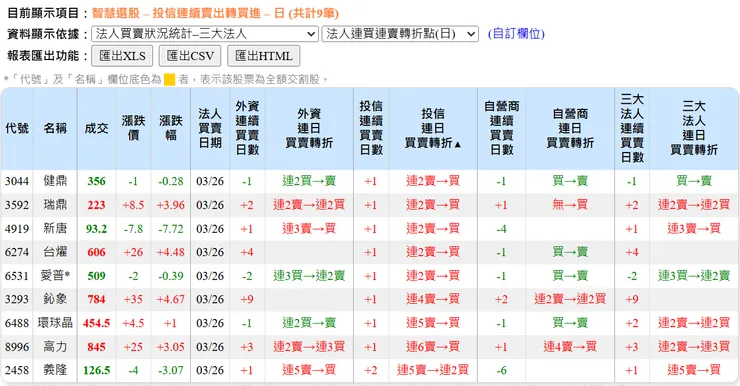Click the 自訂欄位 link
The height and width of the screenshot is (386, 740).
pyautogui.click(x=516, y=34)
